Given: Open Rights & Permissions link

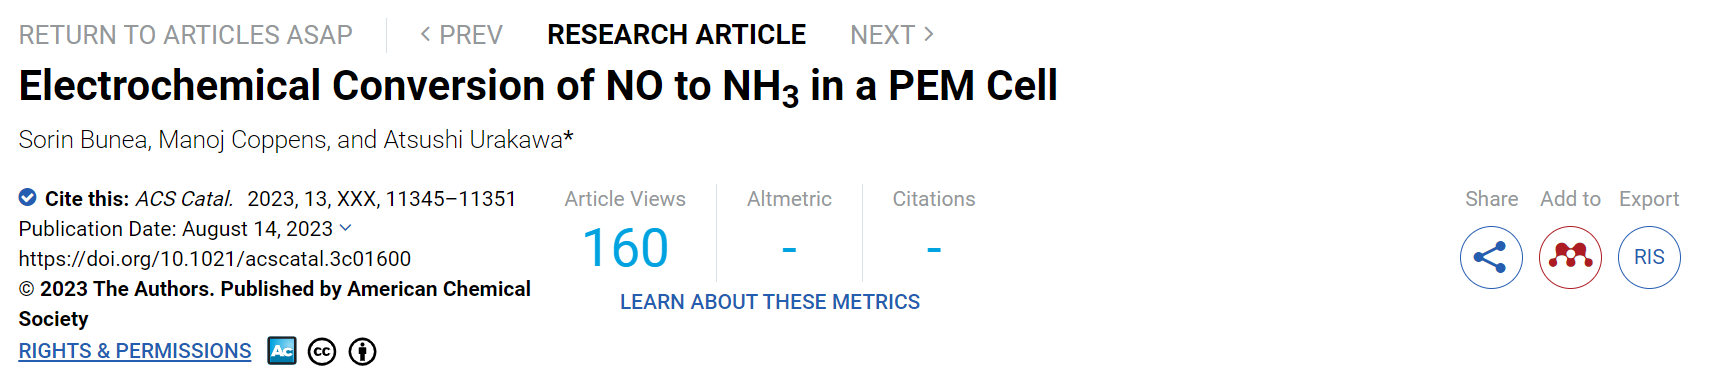Looking at the screenshot, I should (135, 351).
